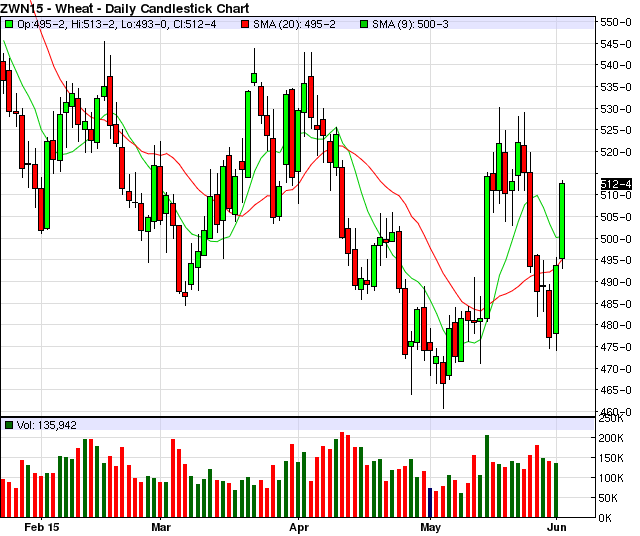640x536 pixels.
Task: Click the 540-0 price axis label
Action: tap(616, 65)
